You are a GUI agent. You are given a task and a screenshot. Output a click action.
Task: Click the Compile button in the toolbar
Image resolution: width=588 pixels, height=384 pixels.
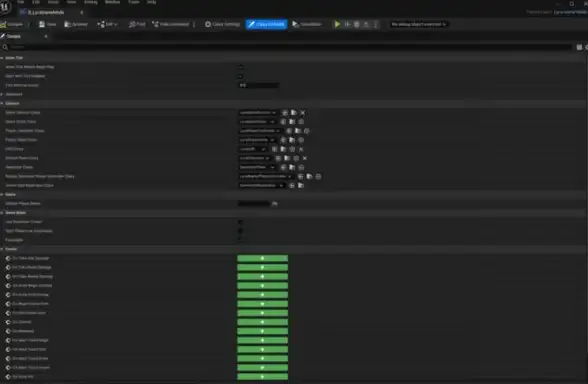tap(12, 24)
